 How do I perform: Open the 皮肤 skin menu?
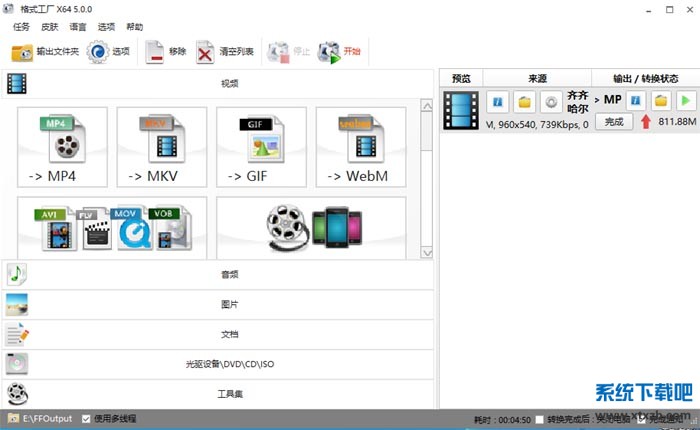coord(49,27)
